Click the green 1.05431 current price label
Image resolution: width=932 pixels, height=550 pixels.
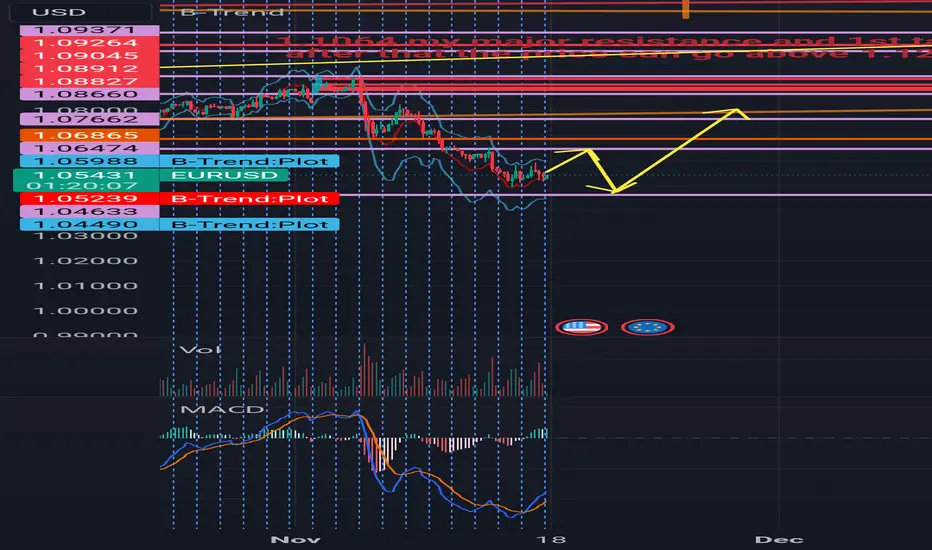(86, 175)
